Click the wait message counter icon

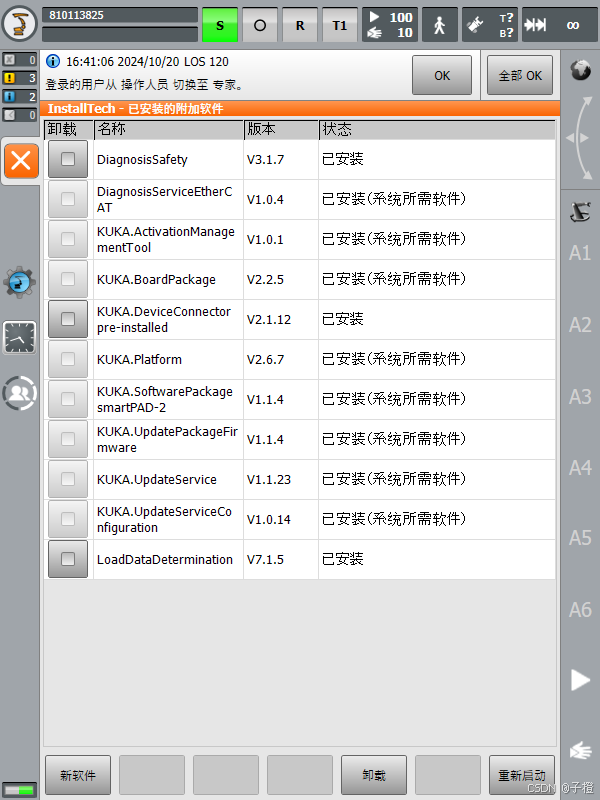pyautogui.click(x=19, y=115)
